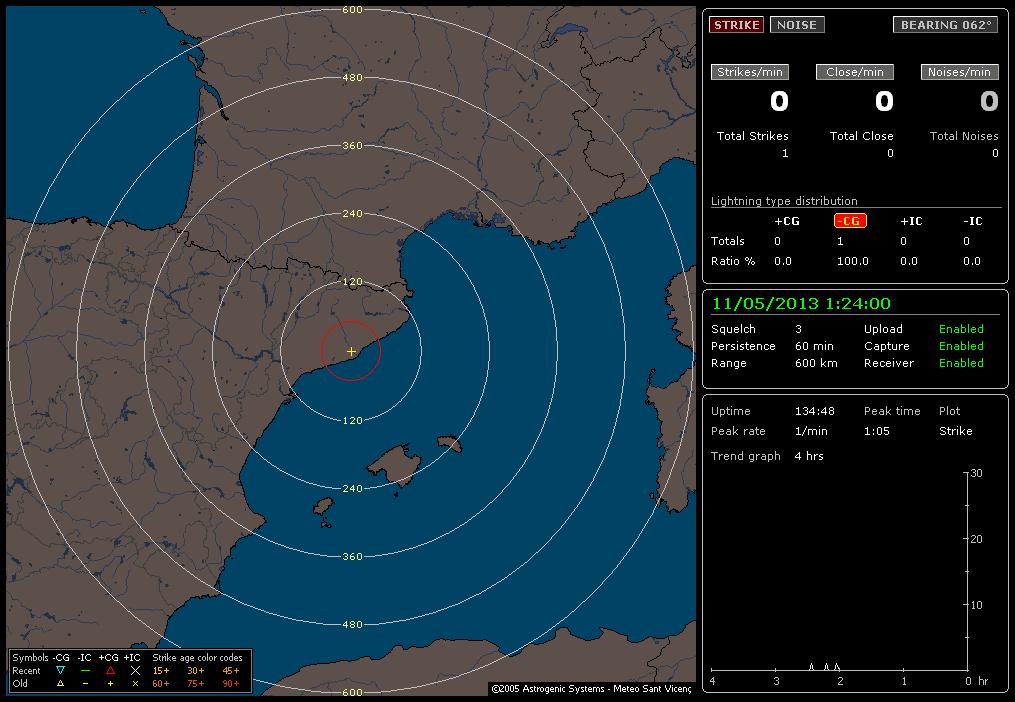Click the Range value 600 km
1015x702 pixels.
point(816,363)
